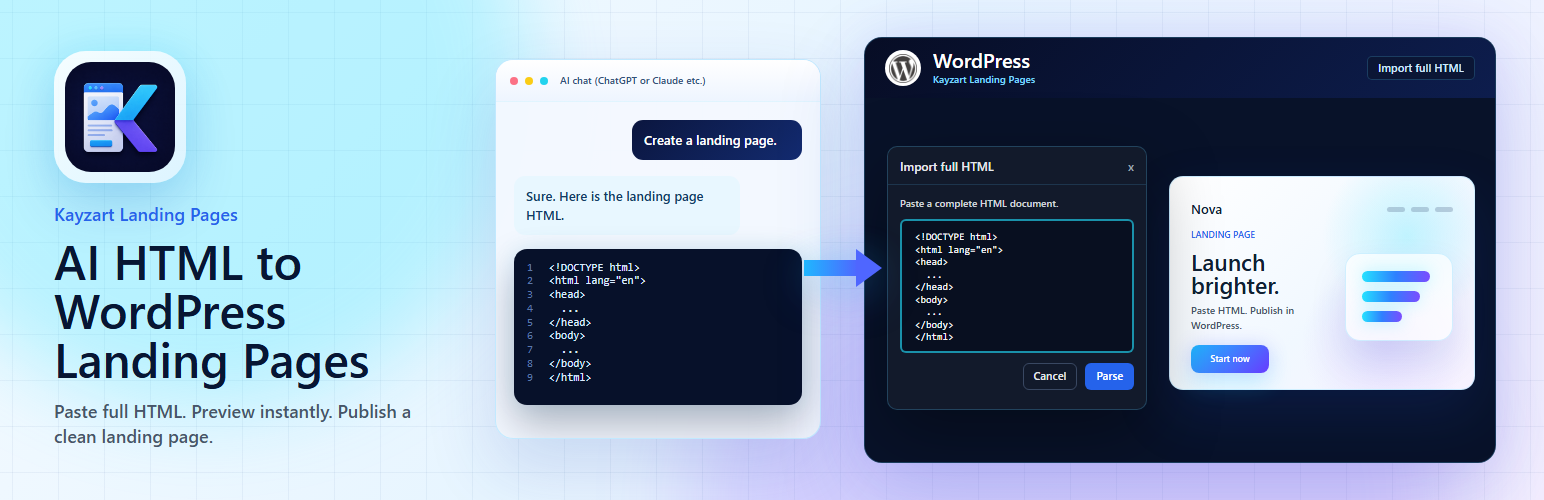The height and width of the screenshot is (500, 1544).
Task: Click the 'Paste HTML. Publish in WordPress.' preview text
Action: (x=1243, y=318)
